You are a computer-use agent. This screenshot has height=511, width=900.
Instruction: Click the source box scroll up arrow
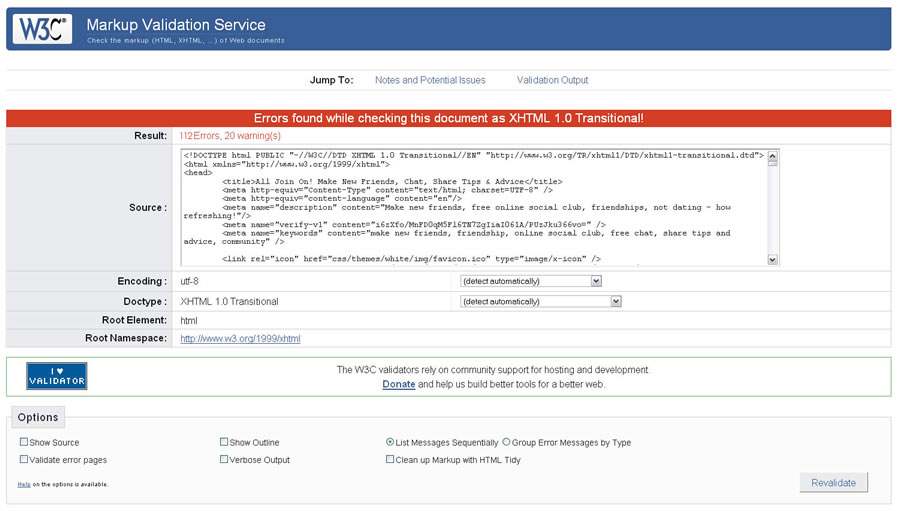(773, 156)
